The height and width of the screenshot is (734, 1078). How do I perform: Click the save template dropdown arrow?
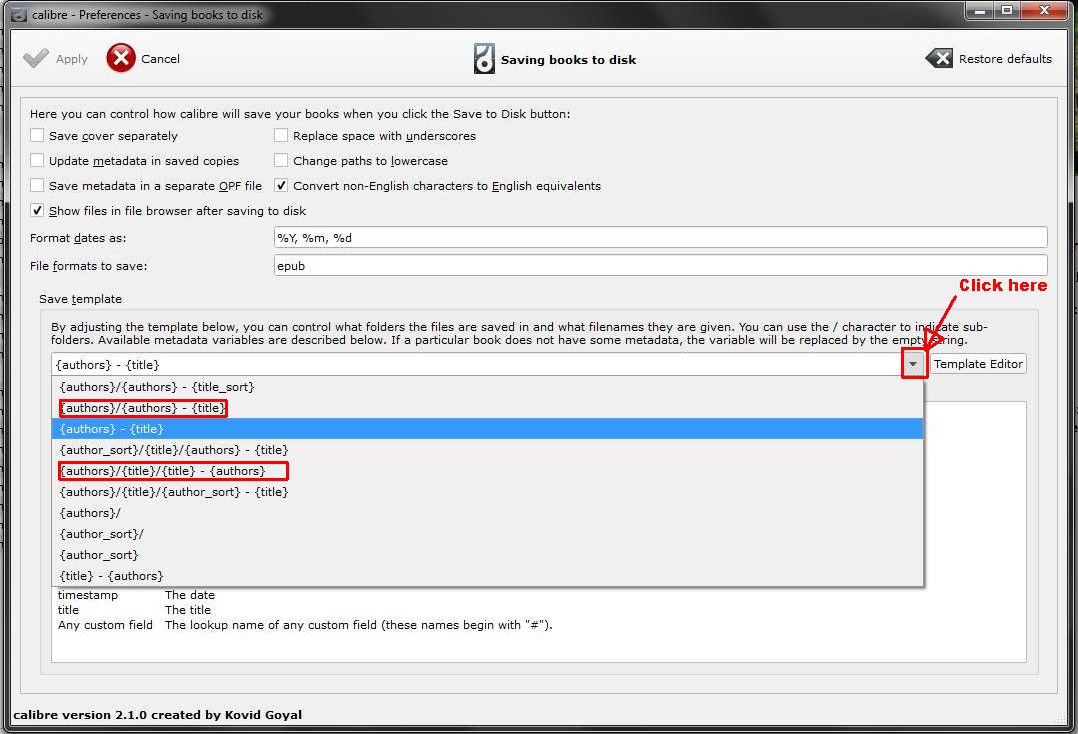pyautogui.click(x=913, y=364)
